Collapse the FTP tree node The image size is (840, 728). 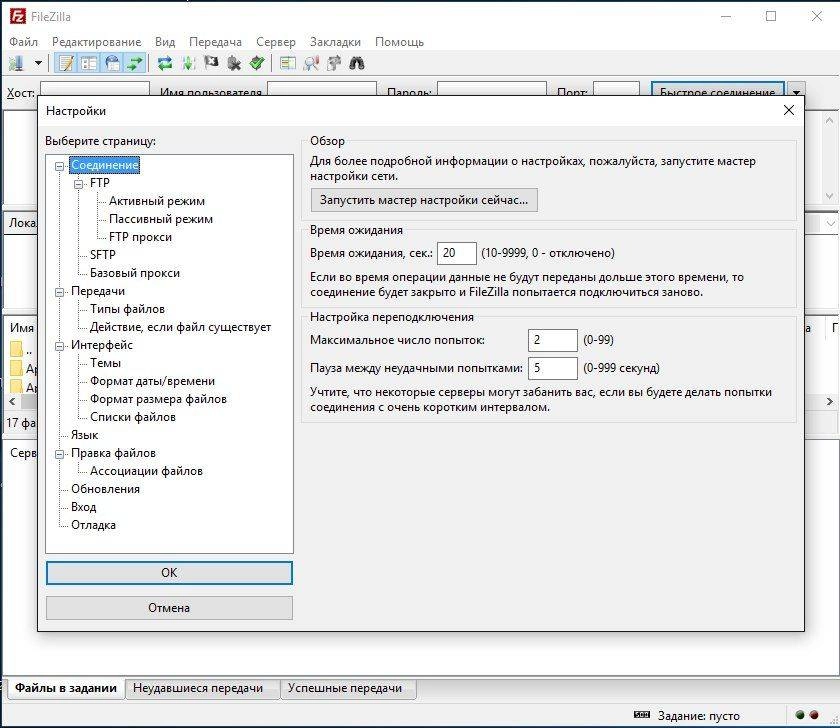(x=79, y=184)
